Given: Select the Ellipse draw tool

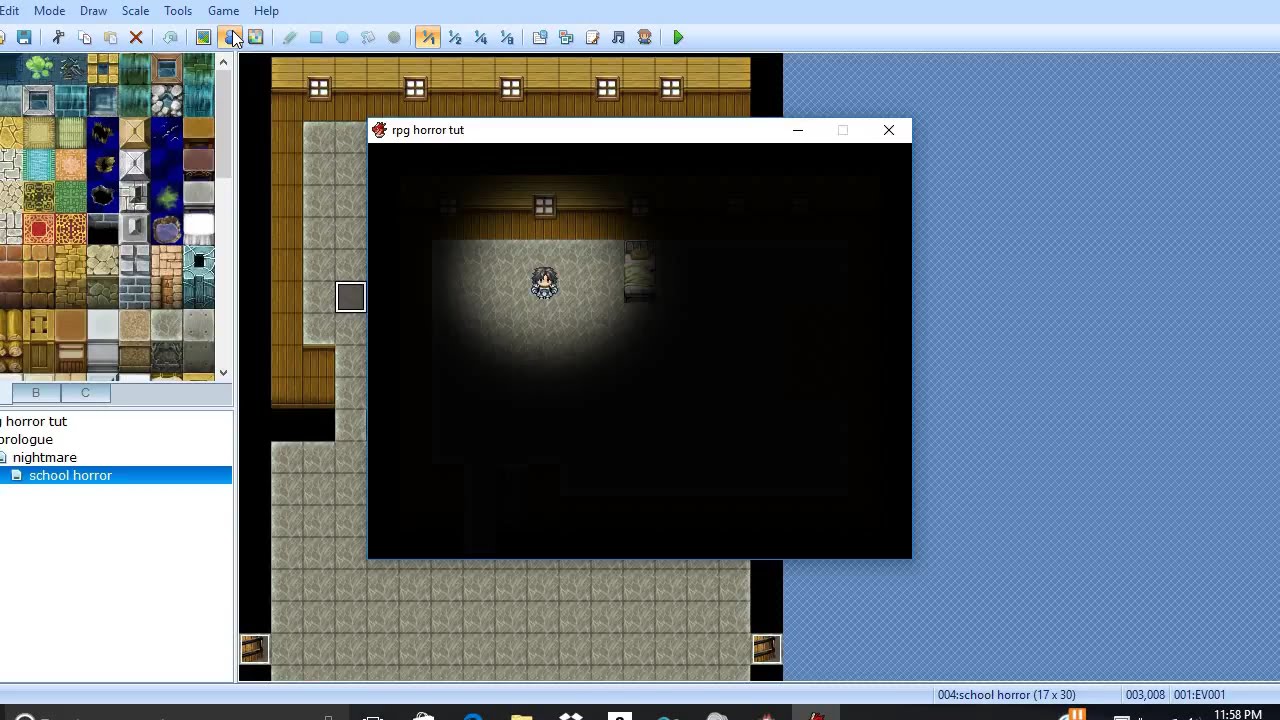Looking at the screenshot, I should pyautogui.click(x=341, y=38).
